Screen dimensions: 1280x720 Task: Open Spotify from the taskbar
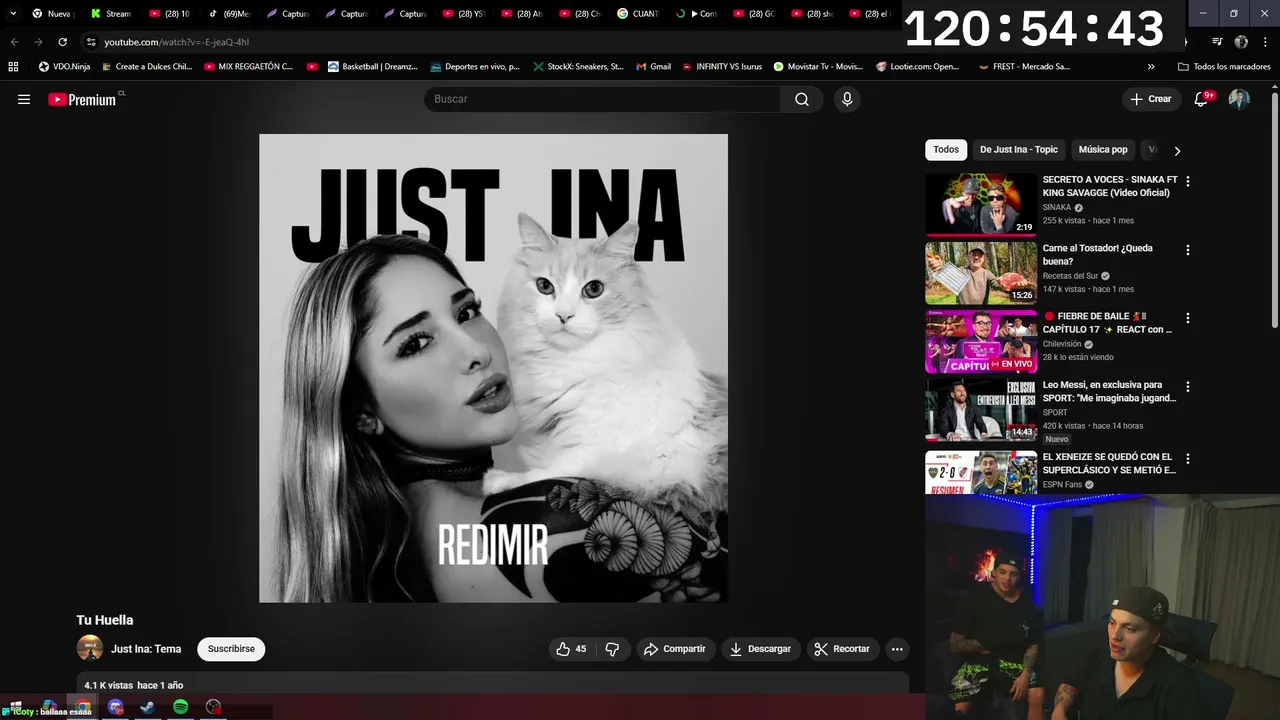(180, 707)
